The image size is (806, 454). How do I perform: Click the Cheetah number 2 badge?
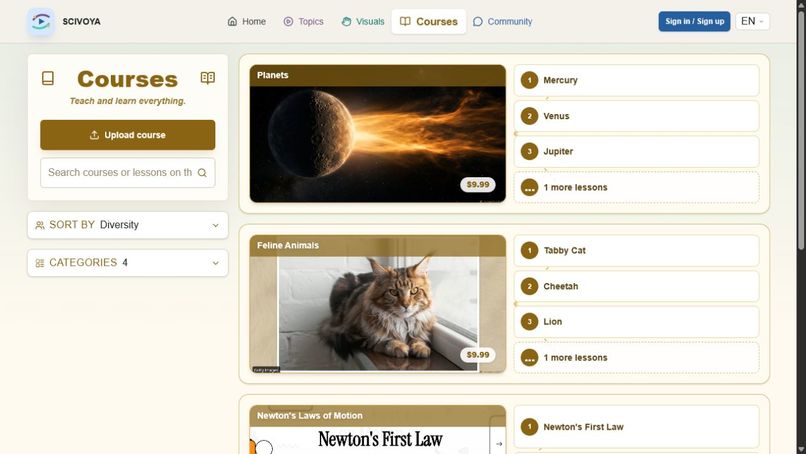[529, 286]
